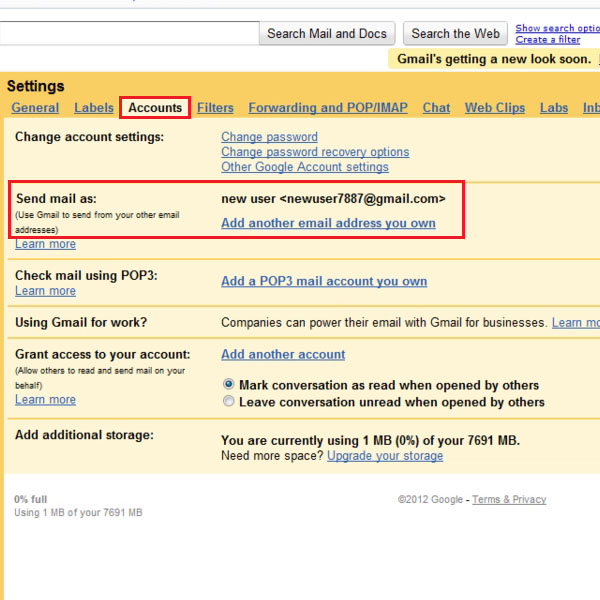This screenshot has width=600, height=600.
Task: Open the Filters settings tab
Action: (x=215, y=108)
